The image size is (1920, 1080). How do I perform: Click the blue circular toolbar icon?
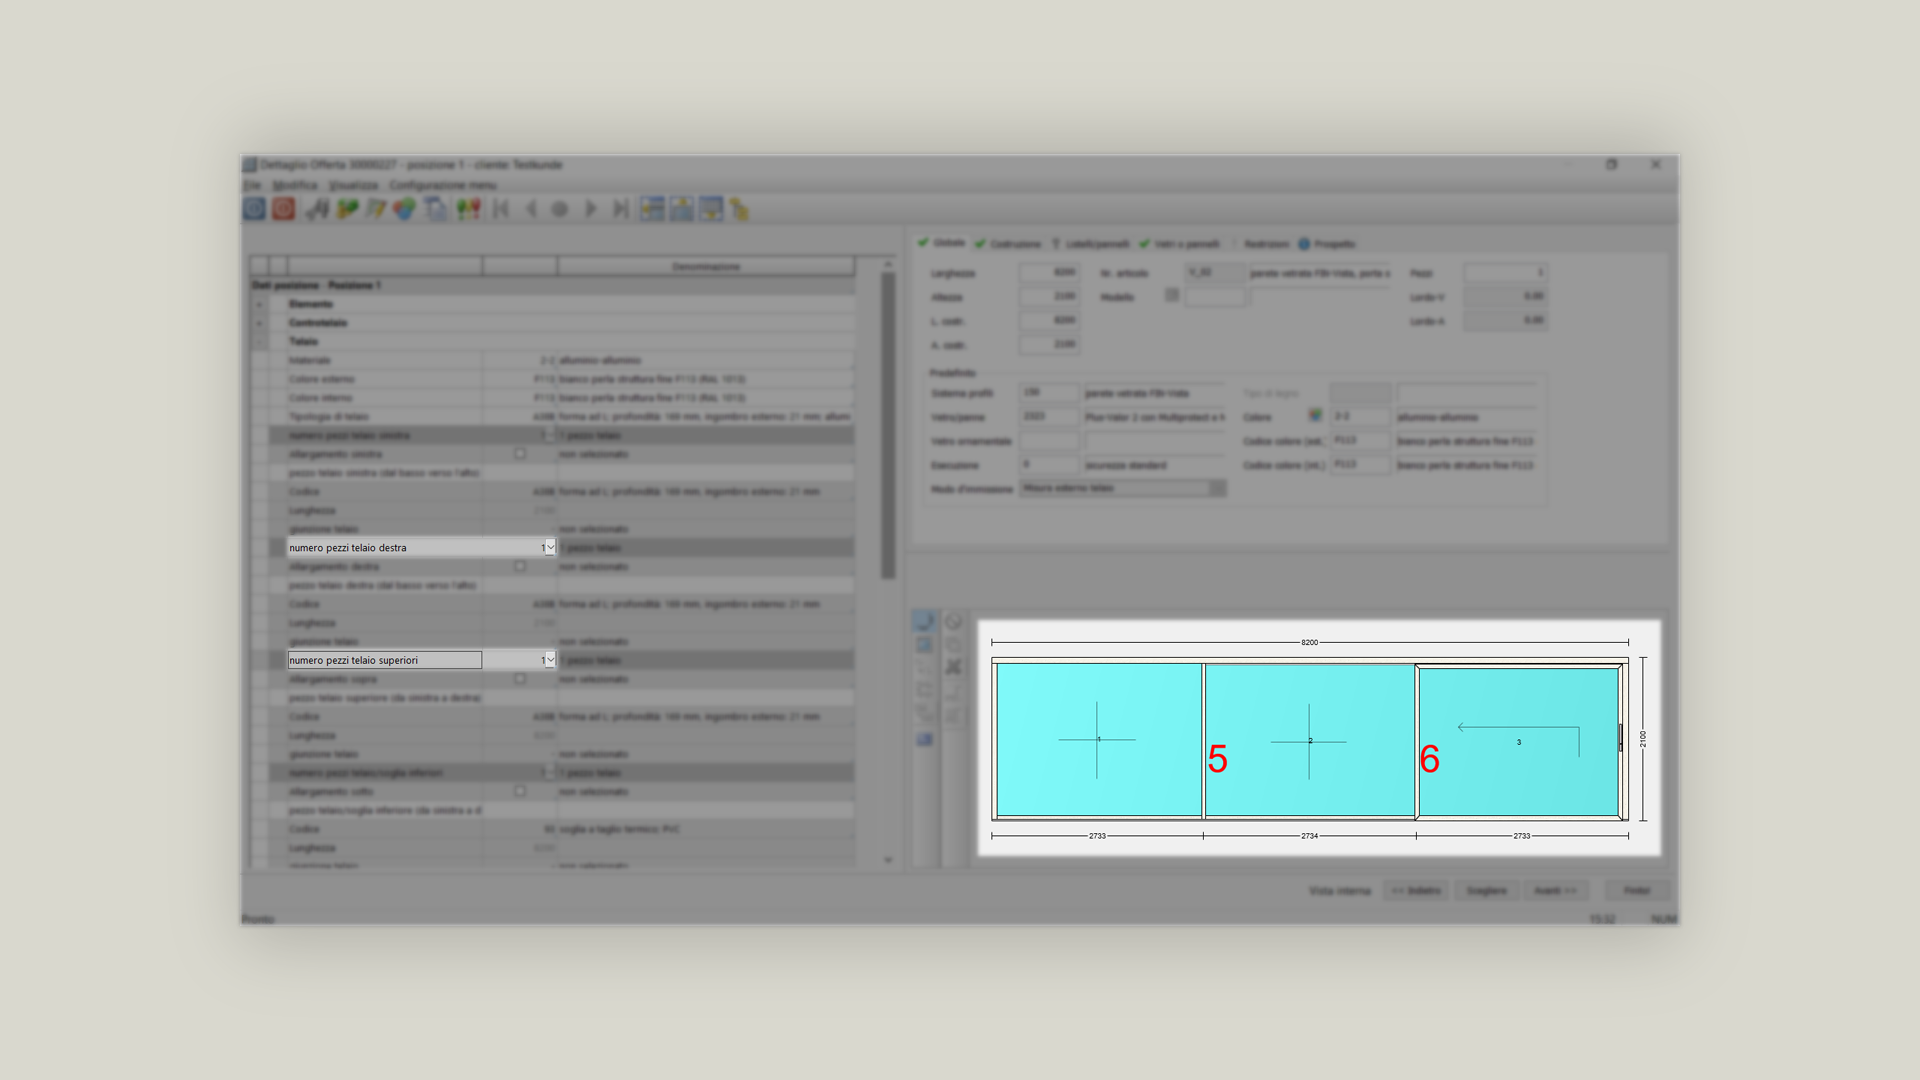click(x=254, y=208)
